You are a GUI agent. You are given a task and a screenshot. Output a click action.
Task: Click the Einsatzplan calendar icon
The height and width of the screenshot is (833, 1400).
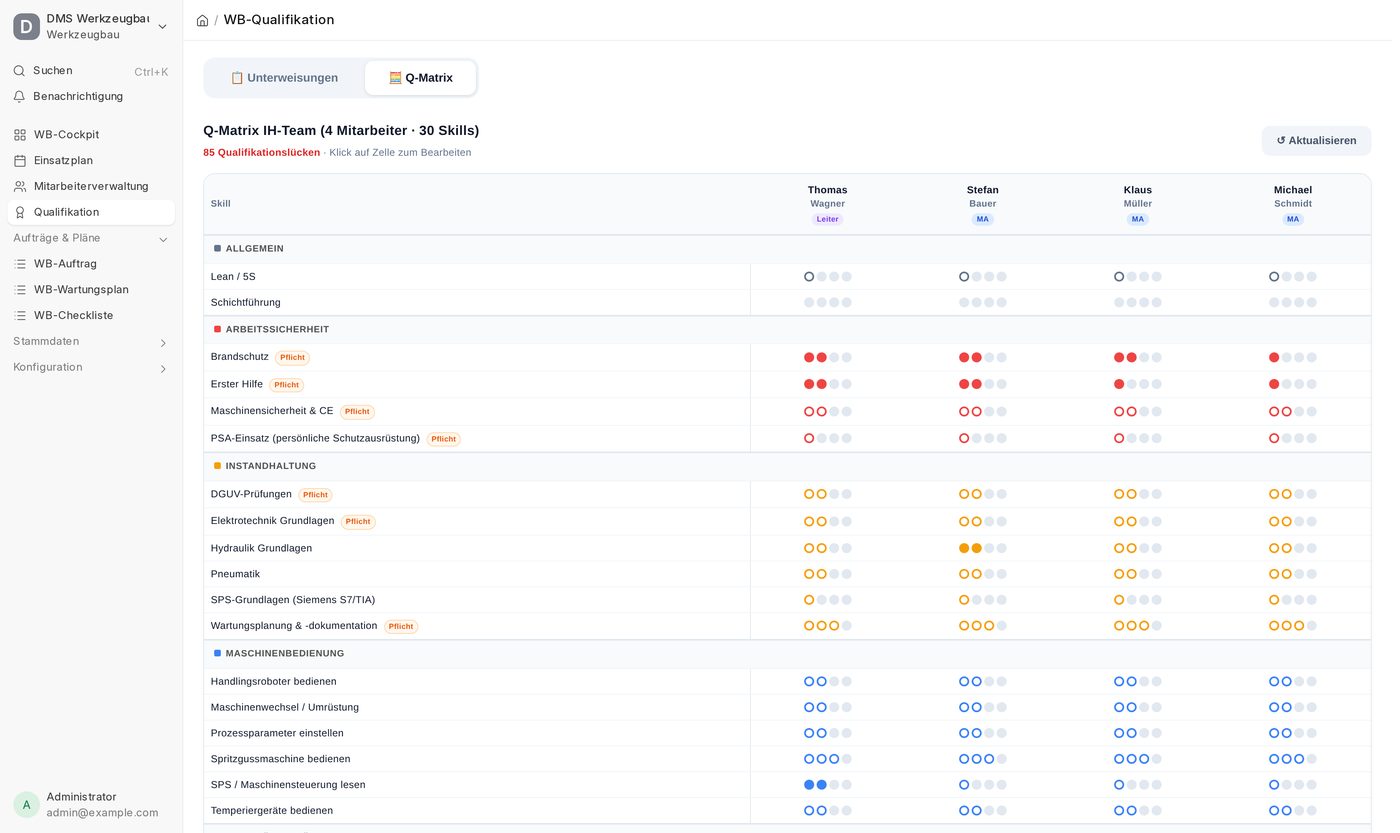point(20,161)
